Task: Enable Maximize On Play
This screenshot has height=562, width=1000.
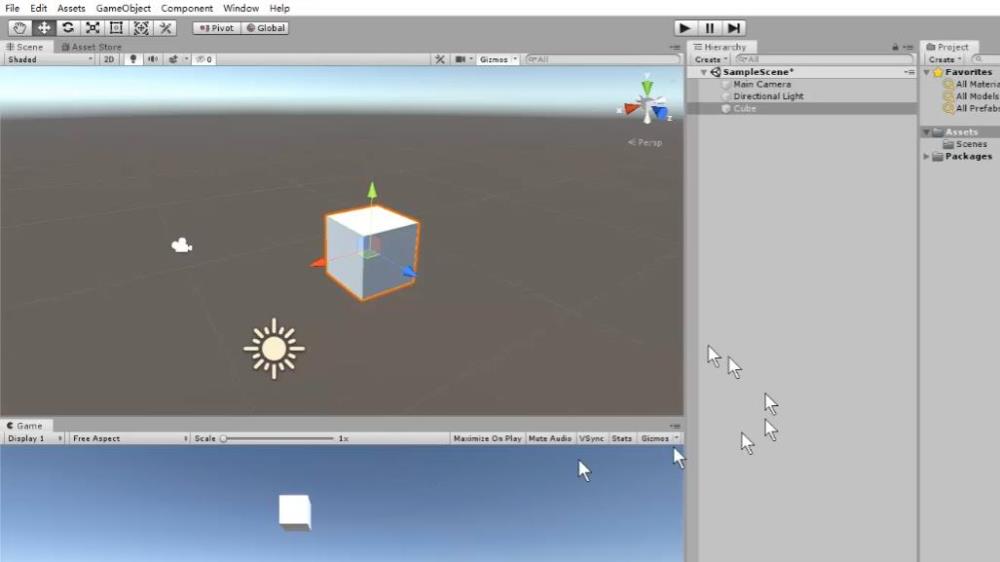Action: (x=487, y=438)
